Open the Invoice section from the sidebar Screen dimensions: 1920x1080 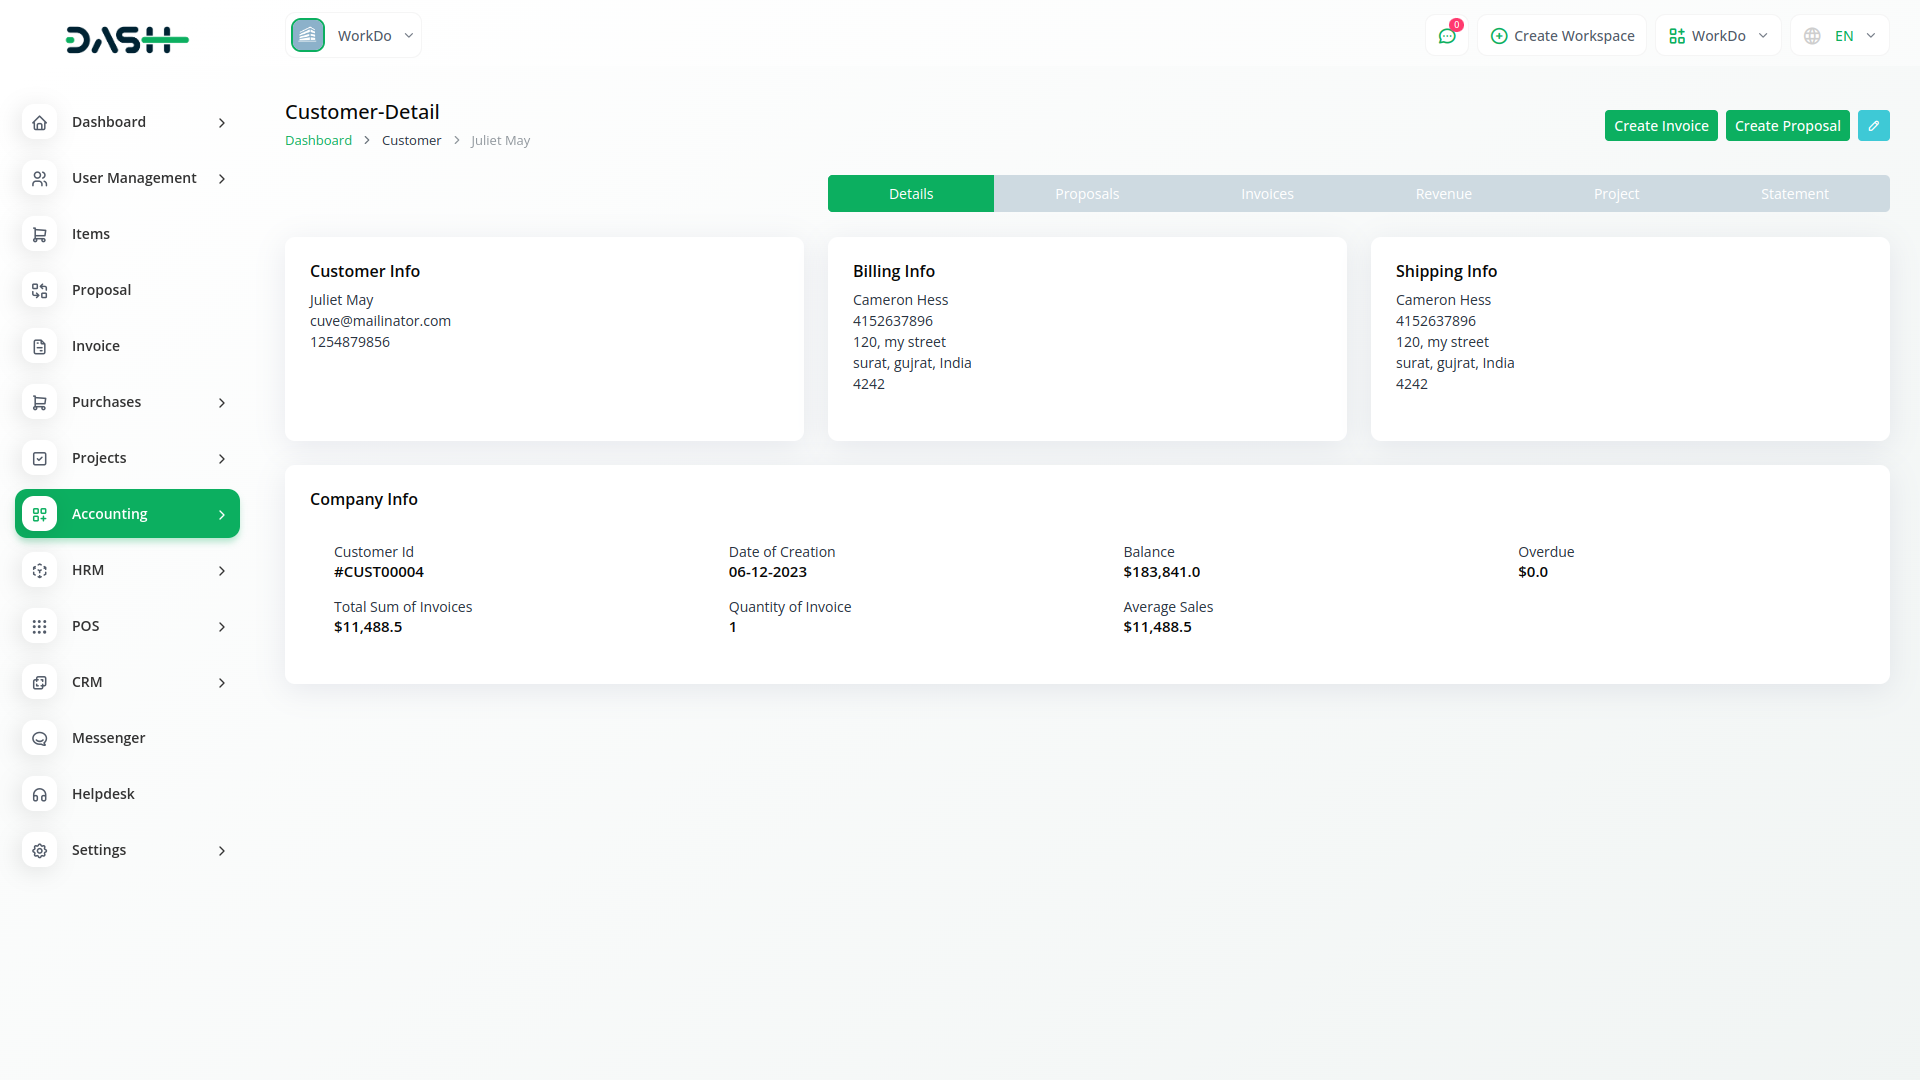(x=40, y=346)
